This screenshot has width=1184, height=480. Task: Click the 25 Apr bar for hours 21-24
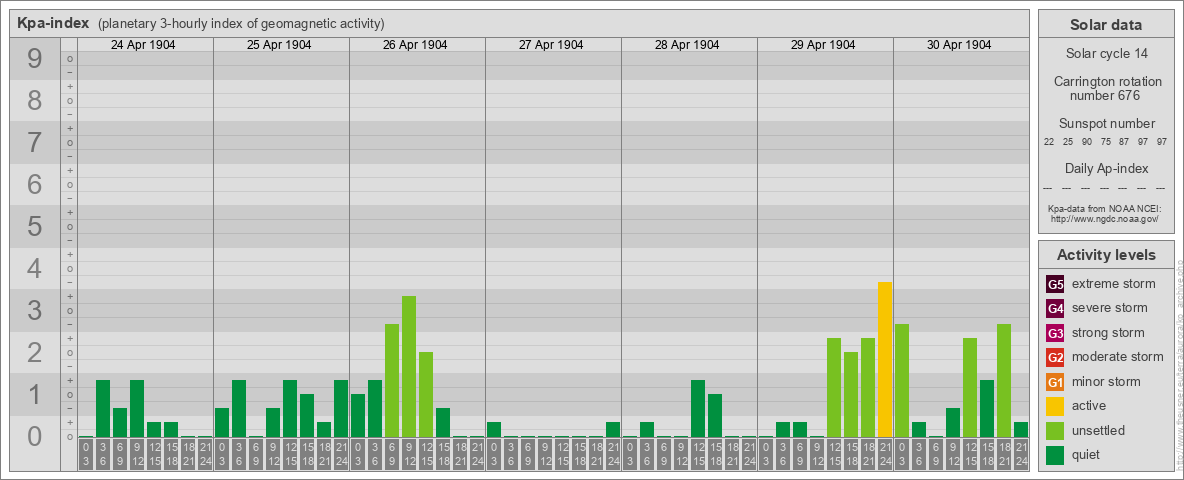341,409
